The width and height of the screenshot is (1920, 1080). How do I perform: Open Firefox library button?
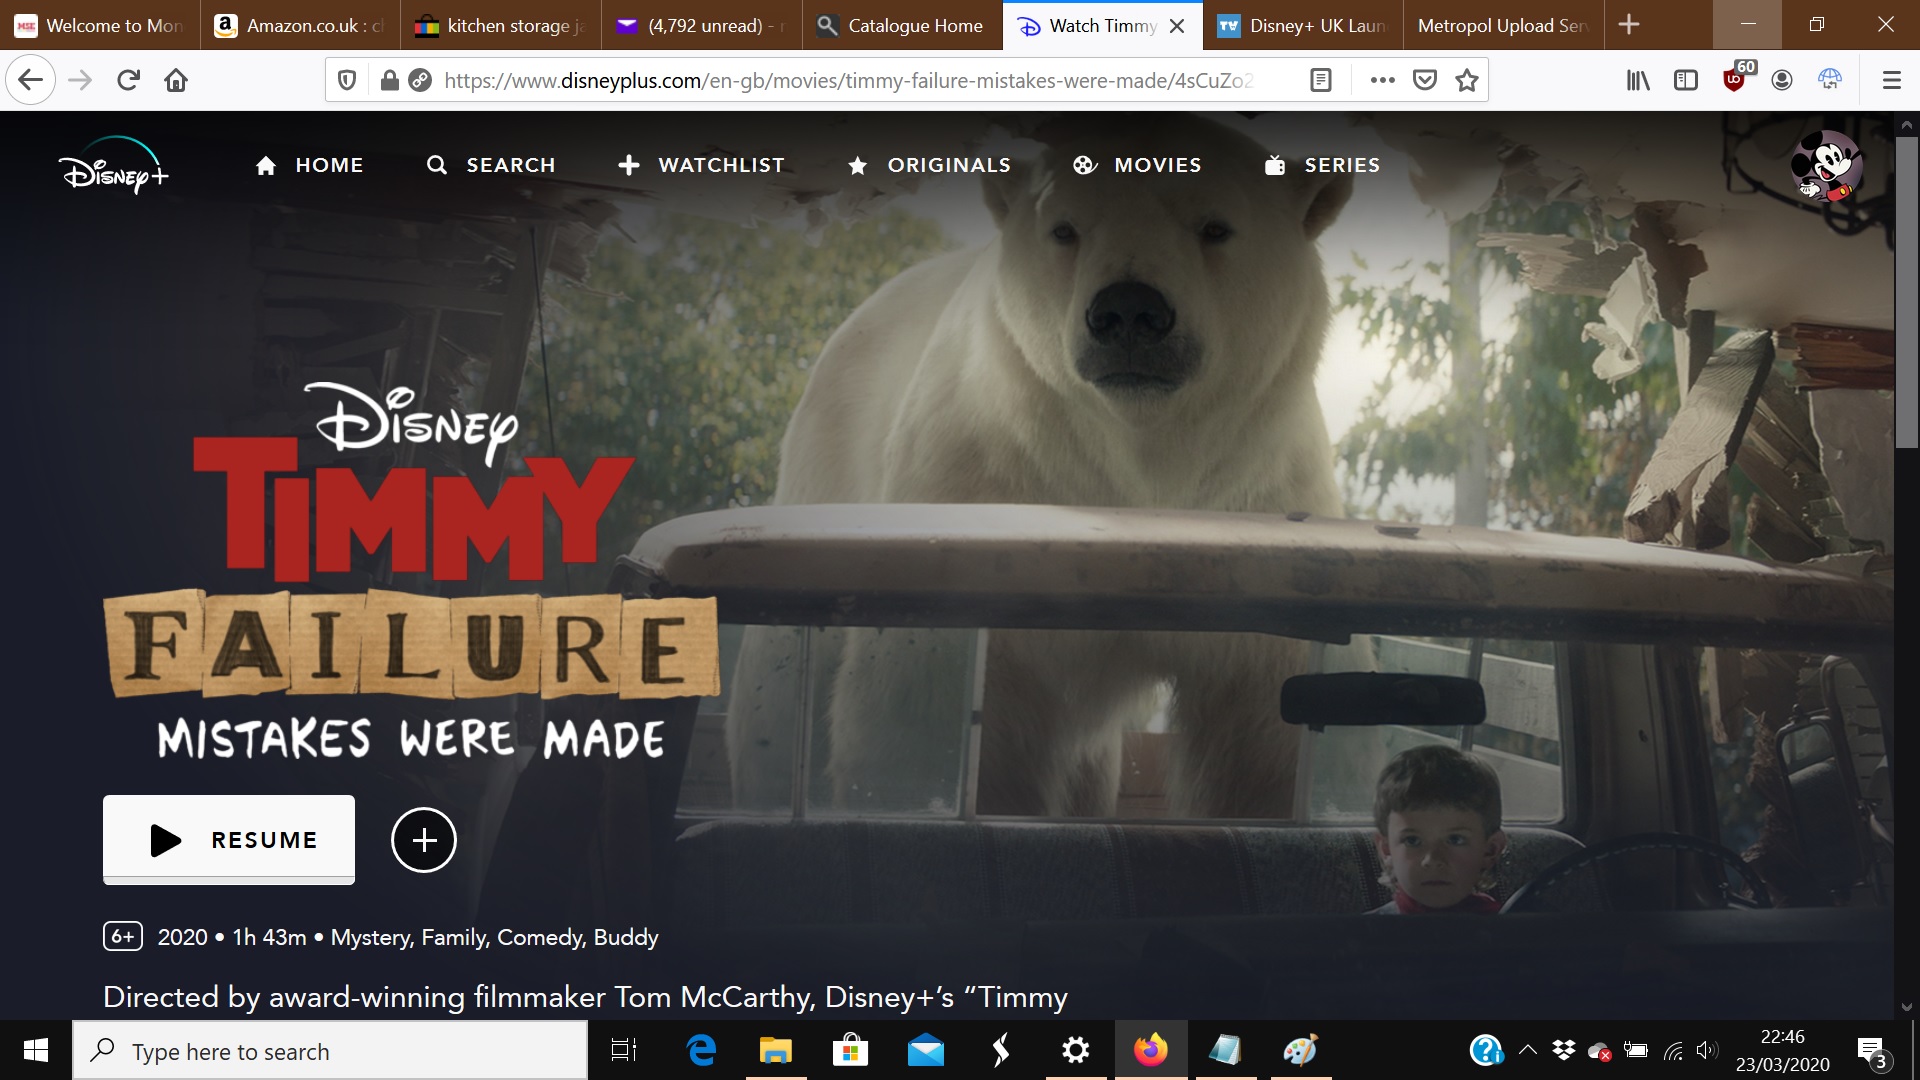(1637, 80)
